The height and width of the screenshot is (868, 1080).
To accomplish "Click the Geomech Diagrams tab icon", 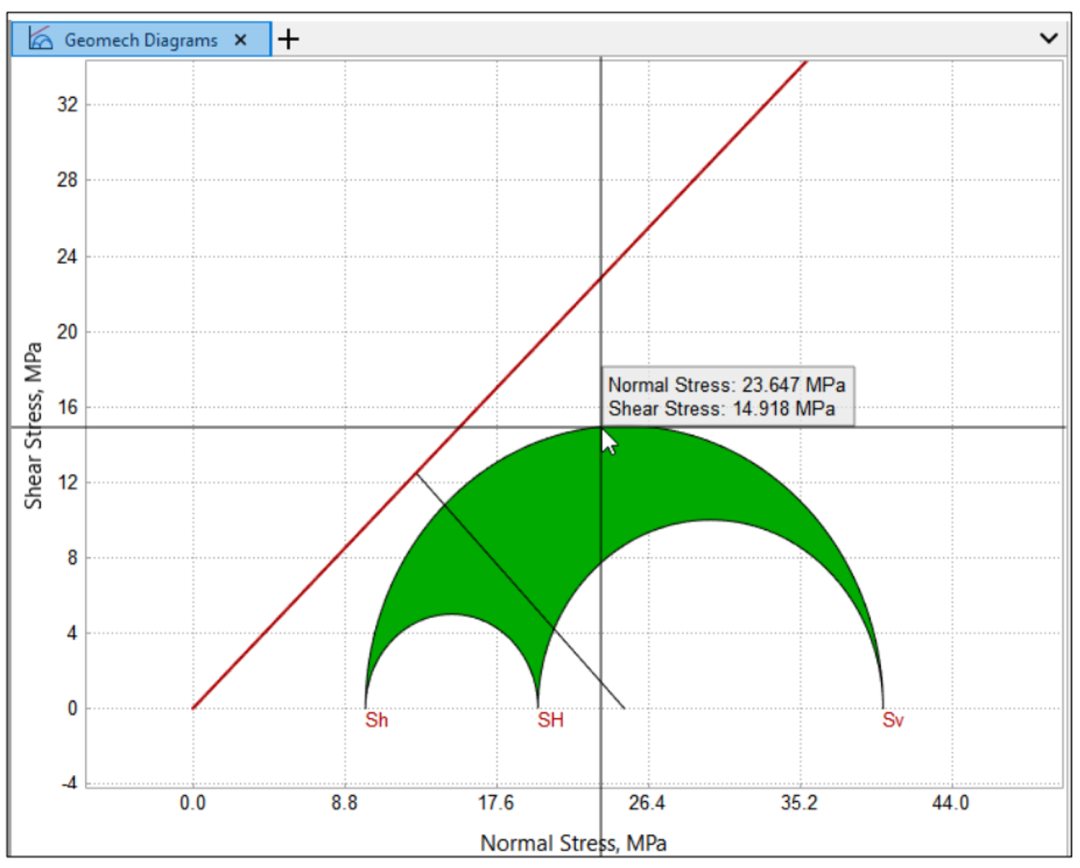I will pyautogui.click(x=40, y=40).
